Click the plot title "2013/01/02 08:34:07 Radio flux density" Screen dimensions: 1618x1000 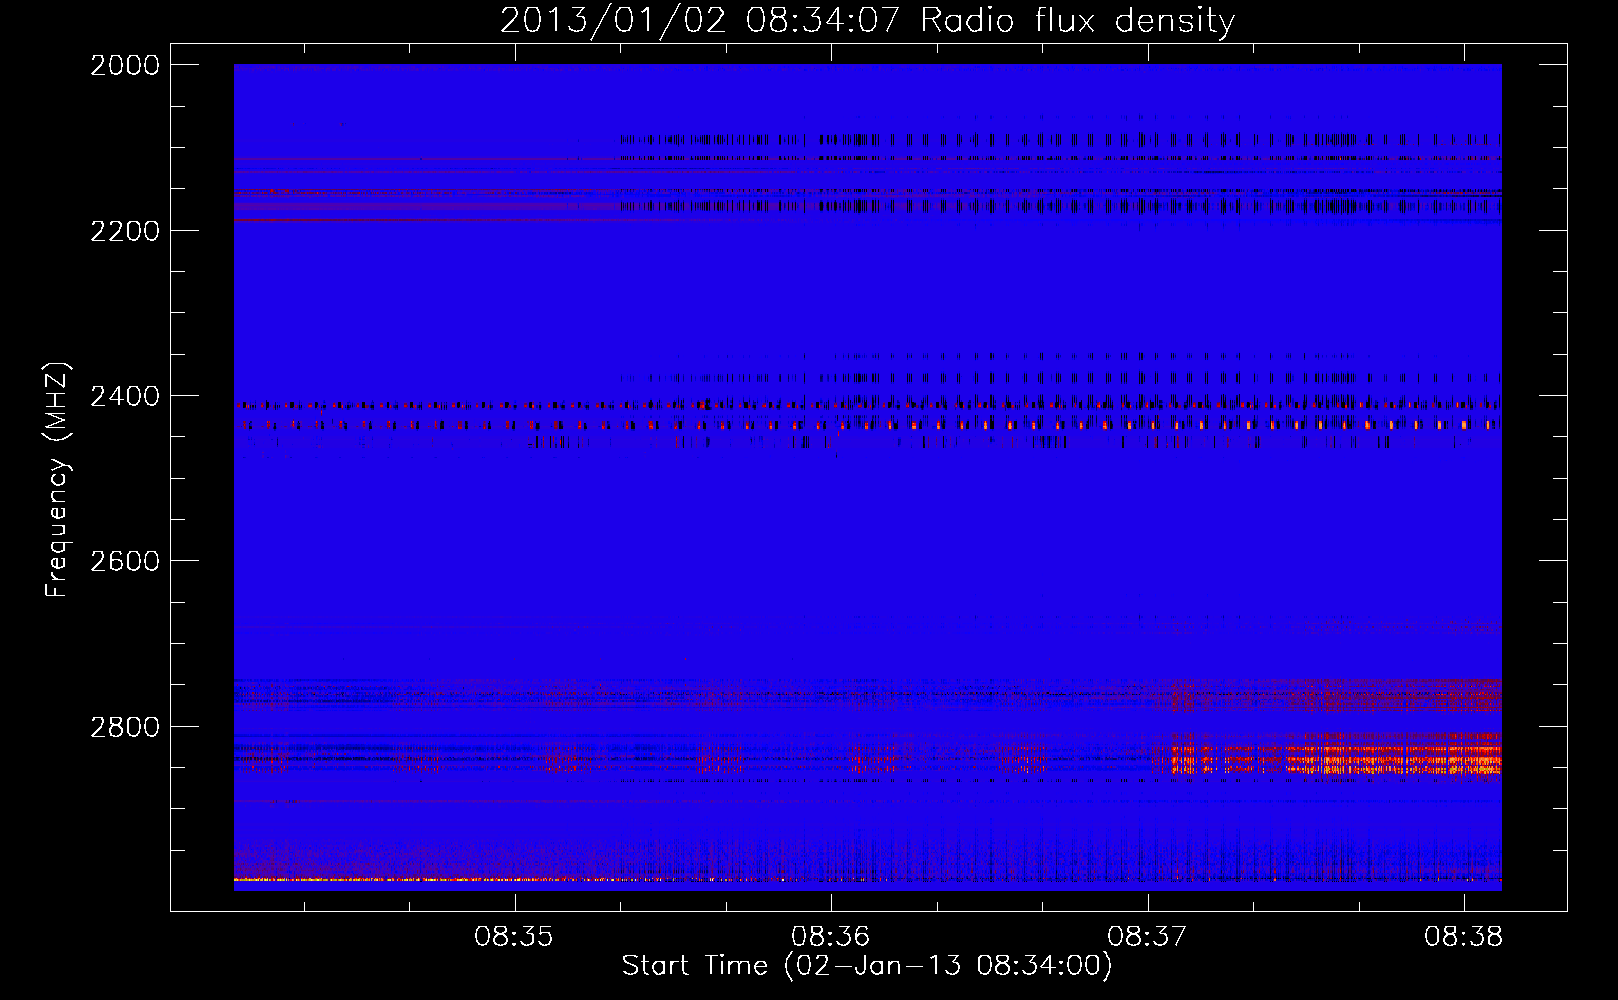(x=867, y=20)
